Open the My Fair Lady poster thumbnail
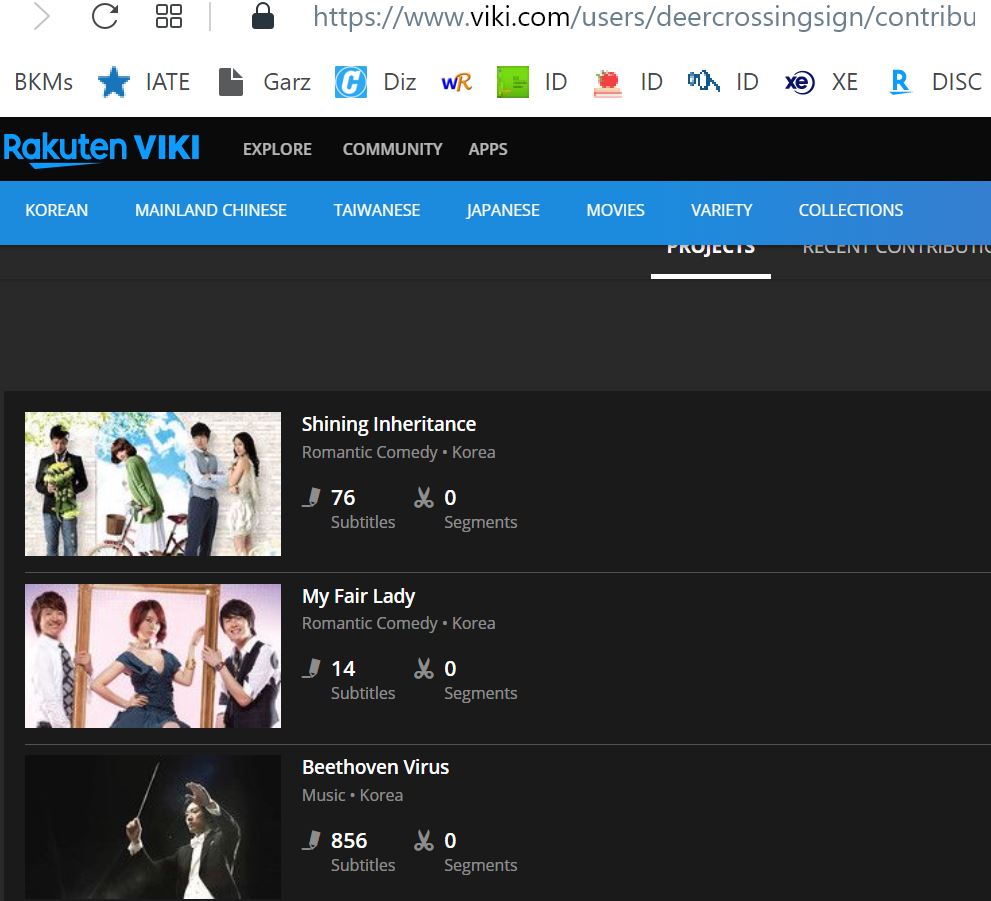991x901 pixels. coord(153,656)
